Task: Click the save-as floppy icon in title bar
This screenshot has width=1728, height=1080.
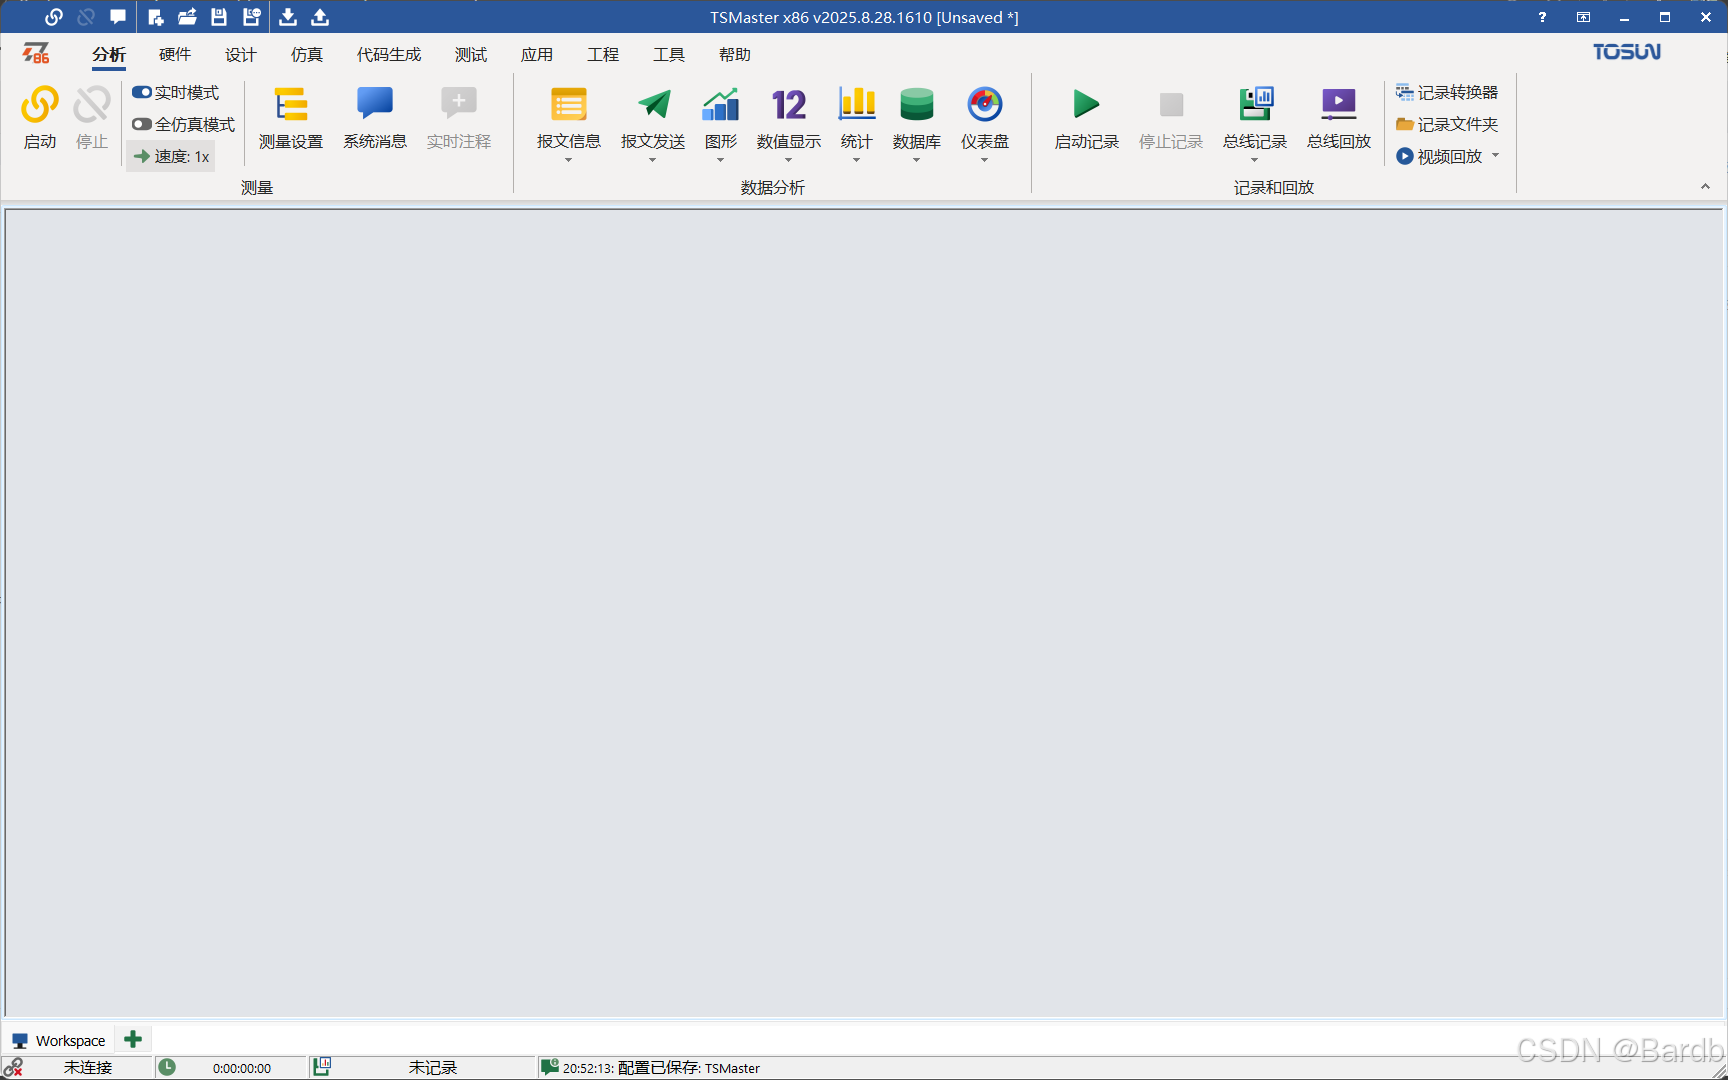Action: [x=251, y=17]
